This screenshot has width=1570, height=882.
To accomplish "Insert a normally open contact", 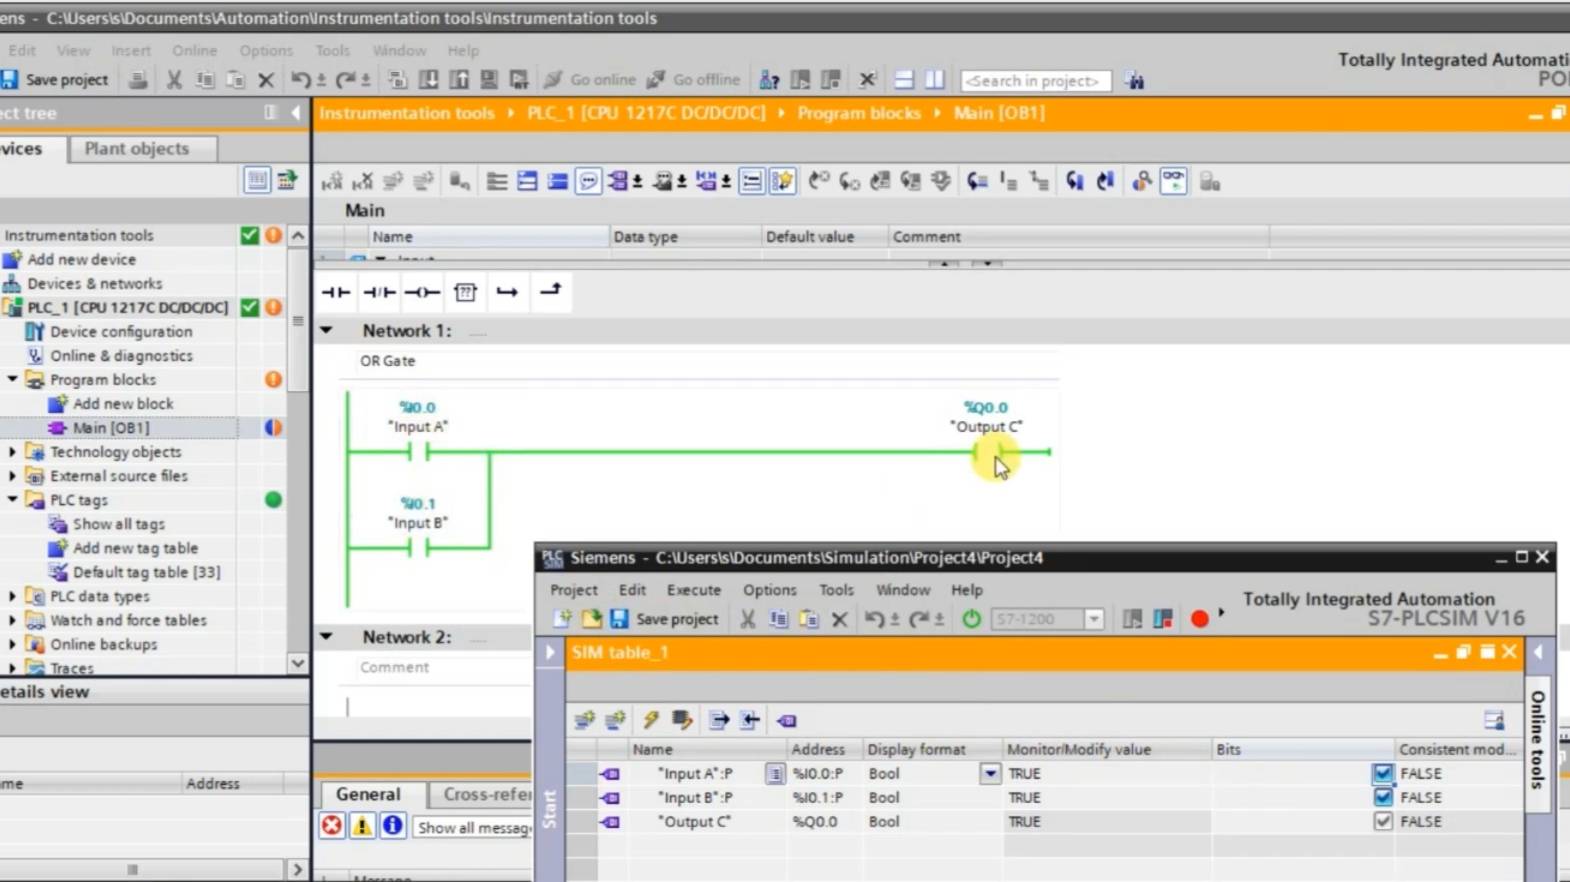I will [336, 292].
